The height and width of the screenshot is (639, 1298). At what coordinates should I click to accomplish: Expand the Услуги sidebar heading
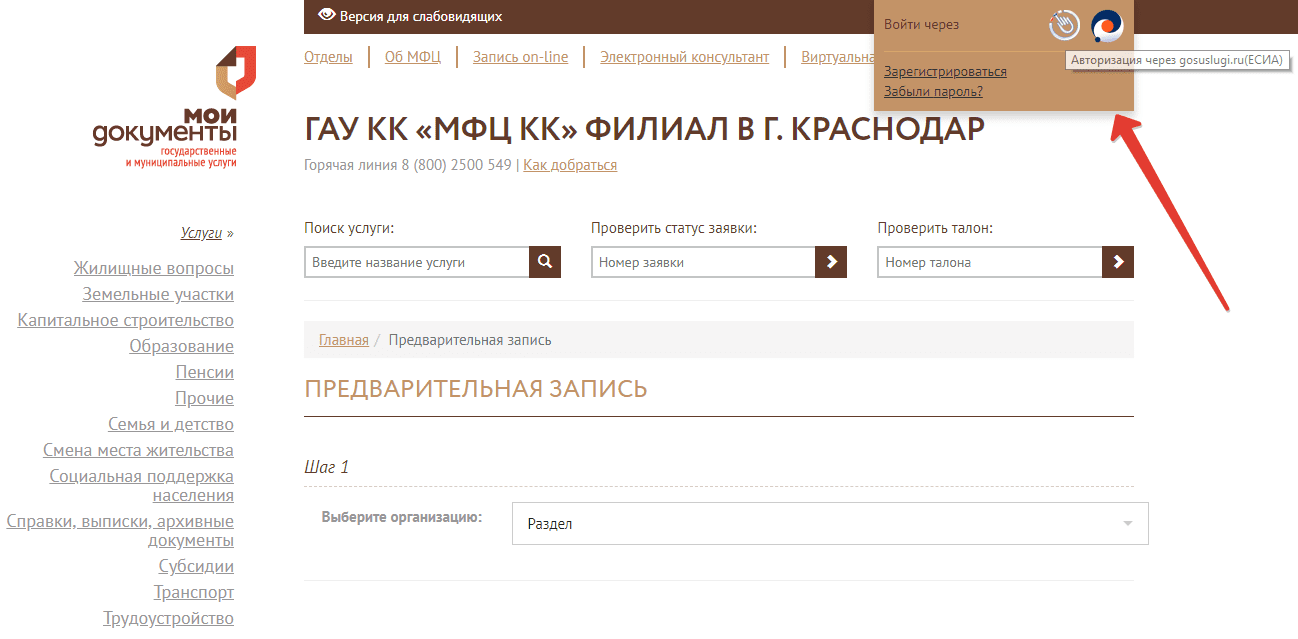click(201, 233)
